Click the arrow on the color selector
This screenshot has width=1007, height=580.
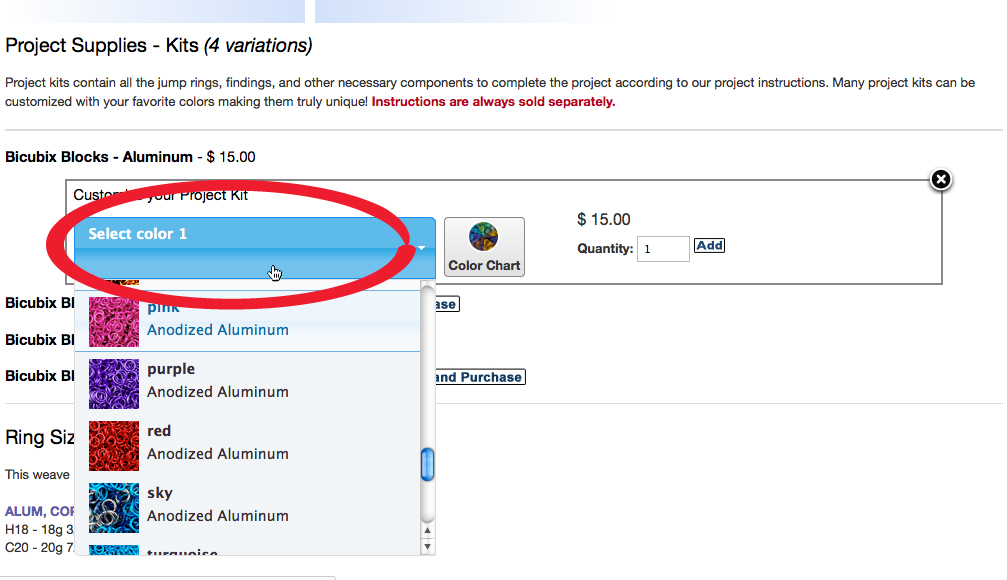point(423,247)
